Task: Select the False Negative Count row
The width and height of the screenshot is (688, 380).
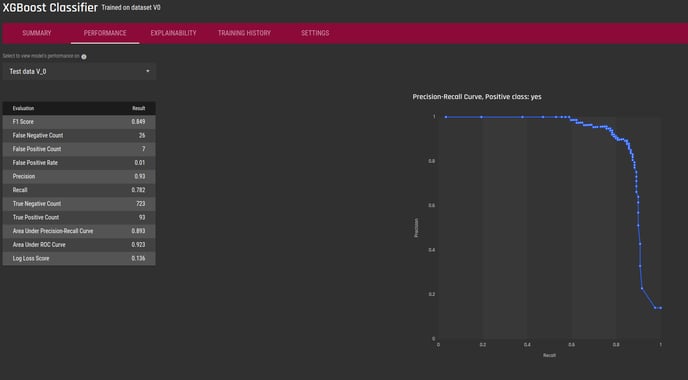Action: pyautogui.click(x=79, y=135)
